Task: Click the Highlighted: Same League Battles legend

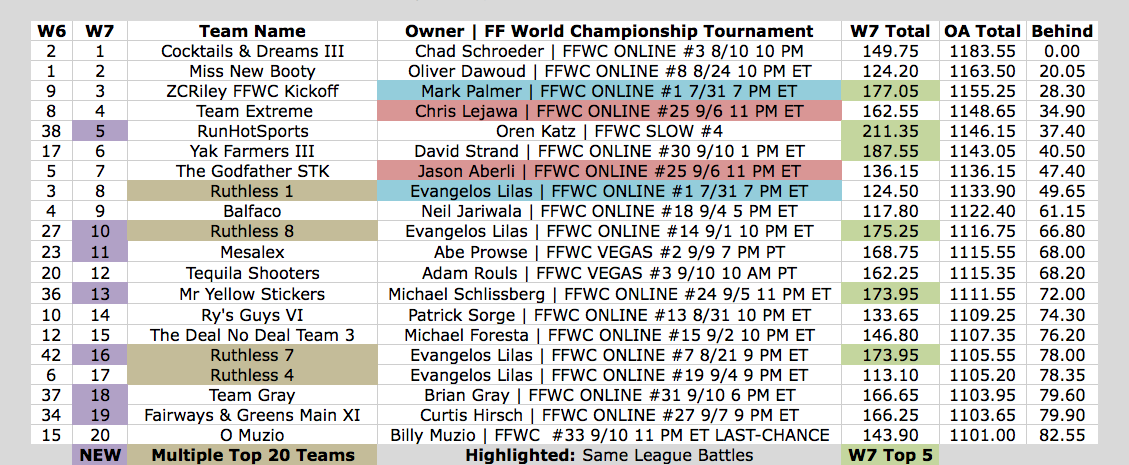Action: 609,455
